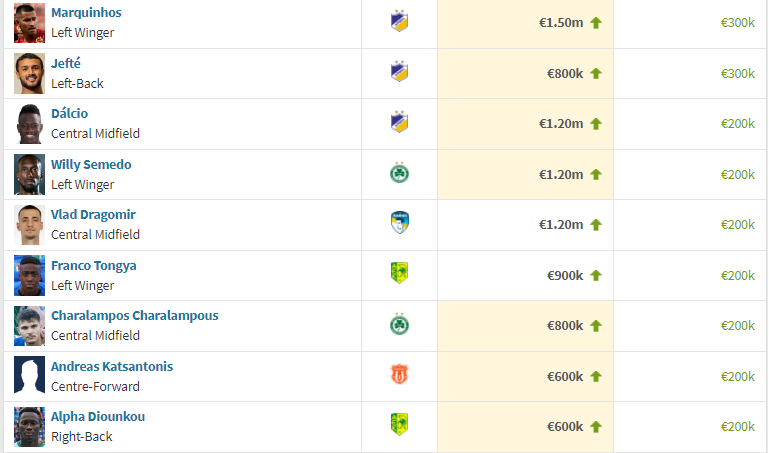Click the red crest beside Andreas Katsantonis

(399, 376)
